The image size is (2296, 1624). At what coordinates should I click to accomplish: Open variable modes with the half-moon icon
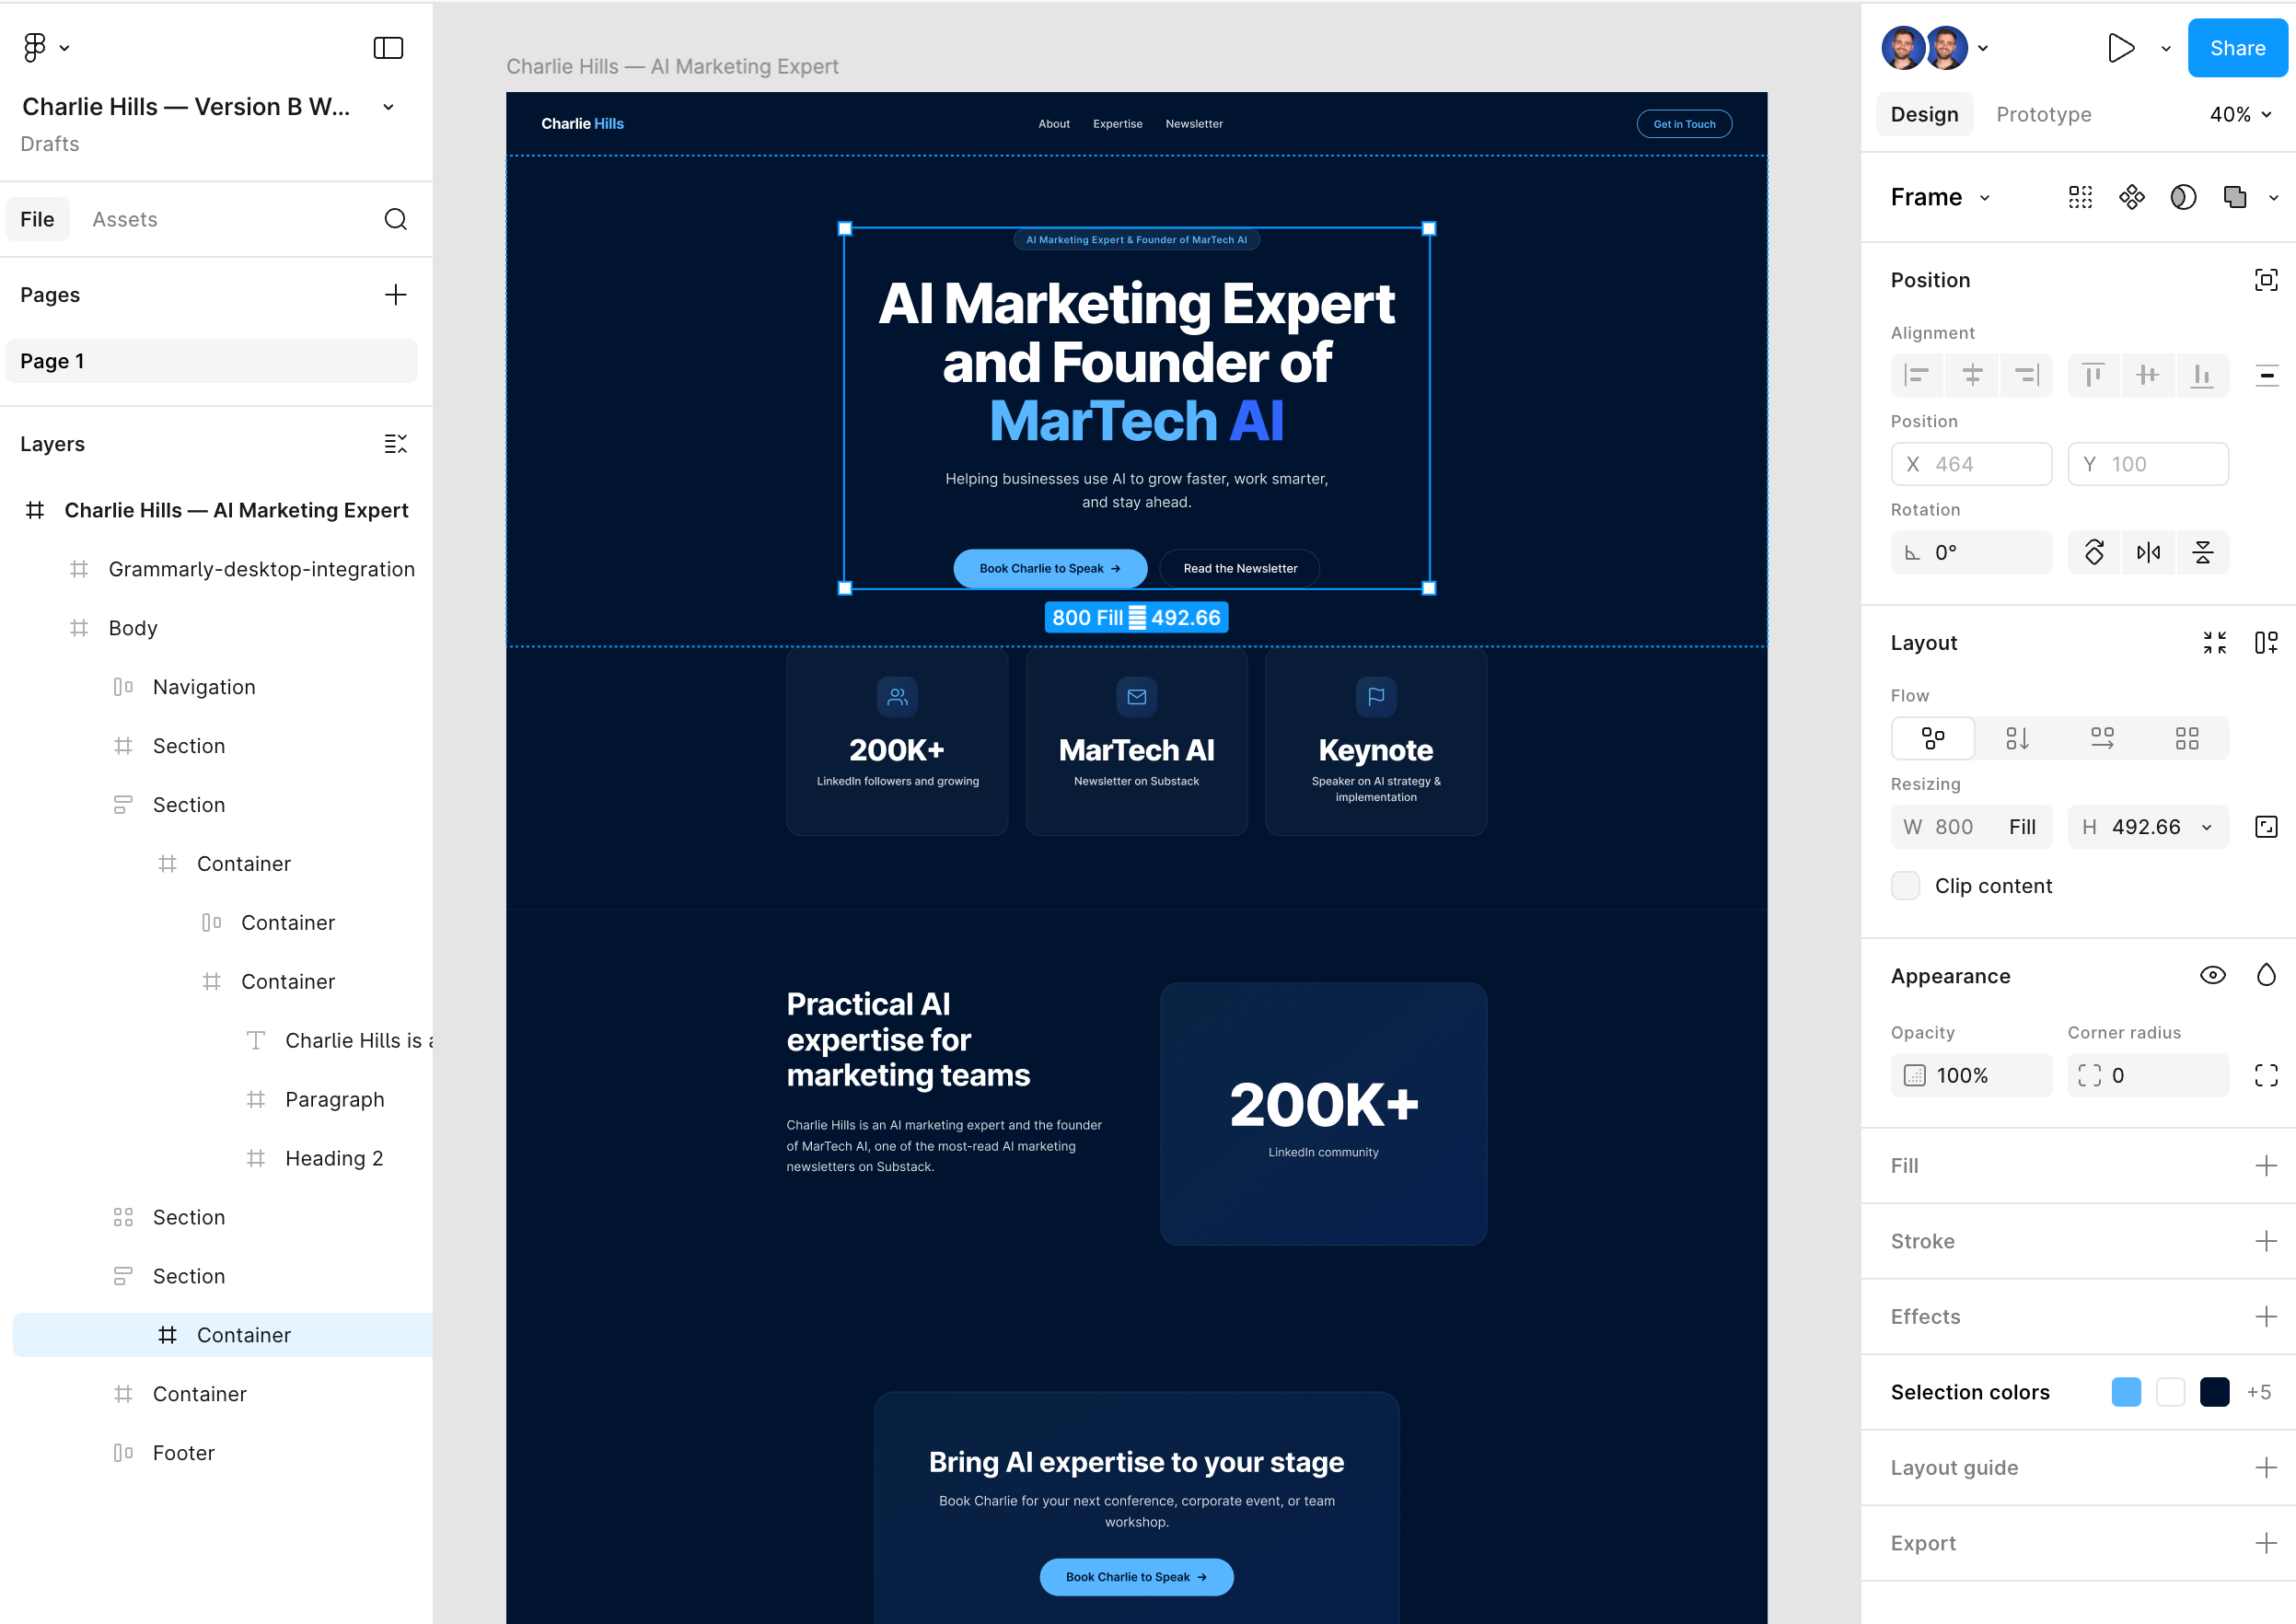pyautogui.click(x=2184, y=197)
